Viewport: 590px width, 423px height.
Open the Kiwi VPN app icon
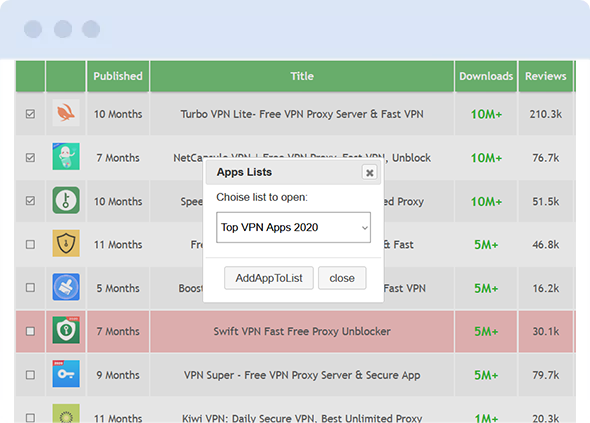[x=66, y=414]
